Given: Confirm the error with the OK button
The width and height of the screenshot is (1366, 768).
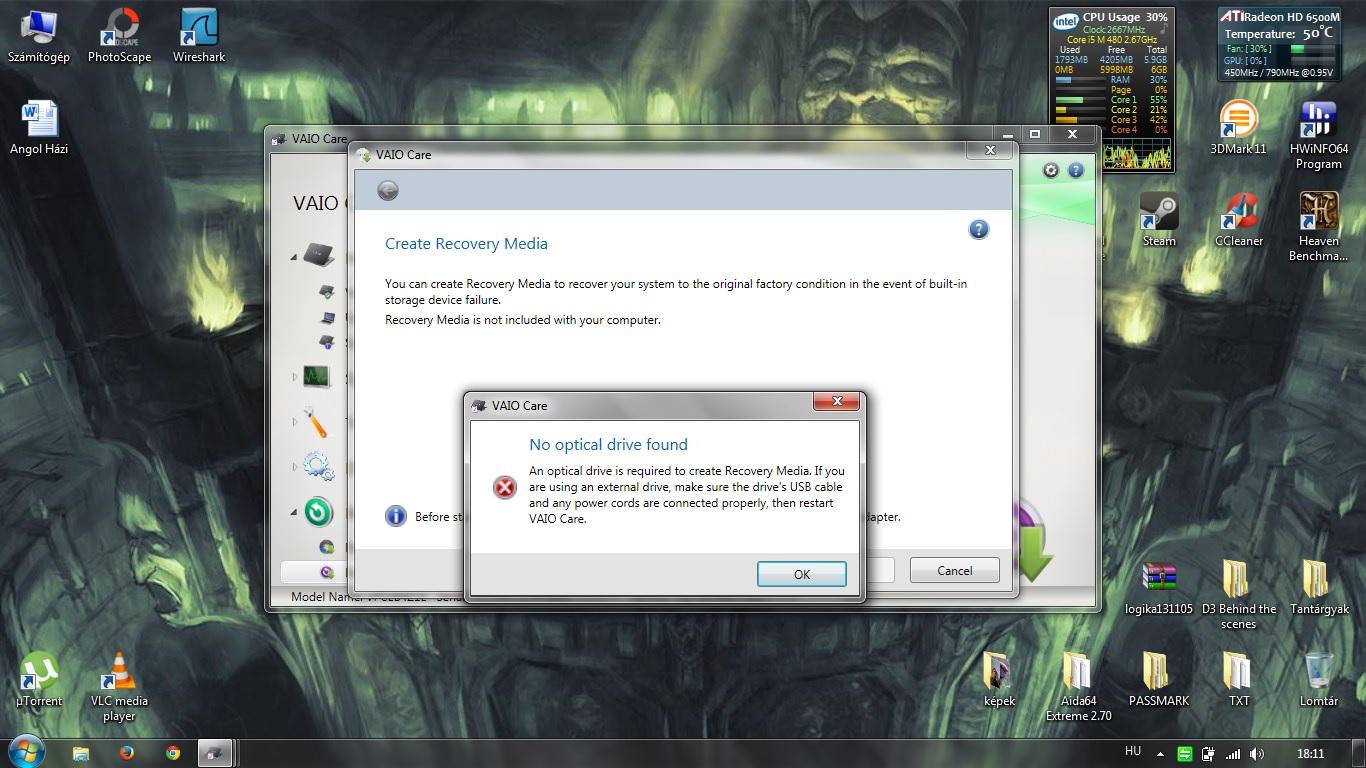Looking at the screenshot, I should click(801, 574).
